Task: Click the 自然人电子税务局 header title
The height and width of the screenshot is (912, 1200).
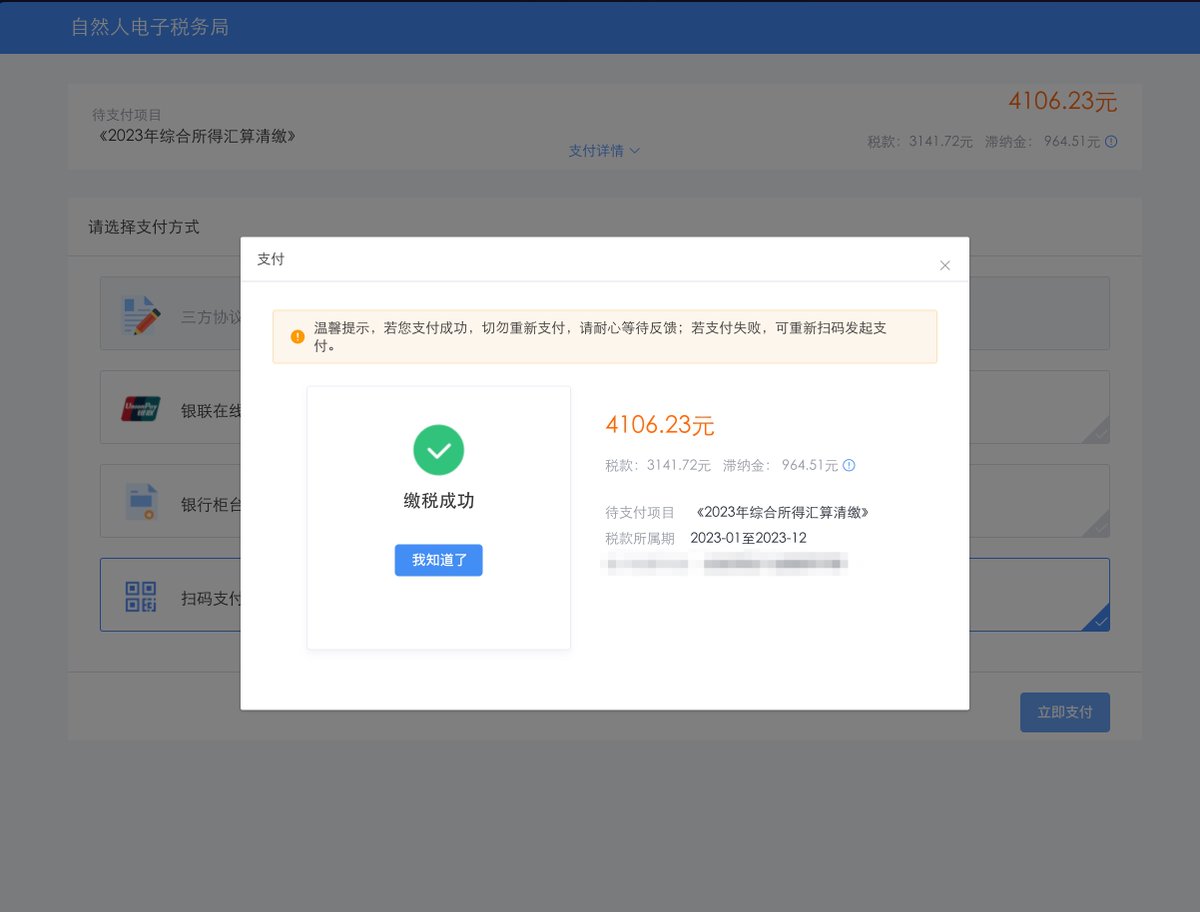Action: click(150, 27)
